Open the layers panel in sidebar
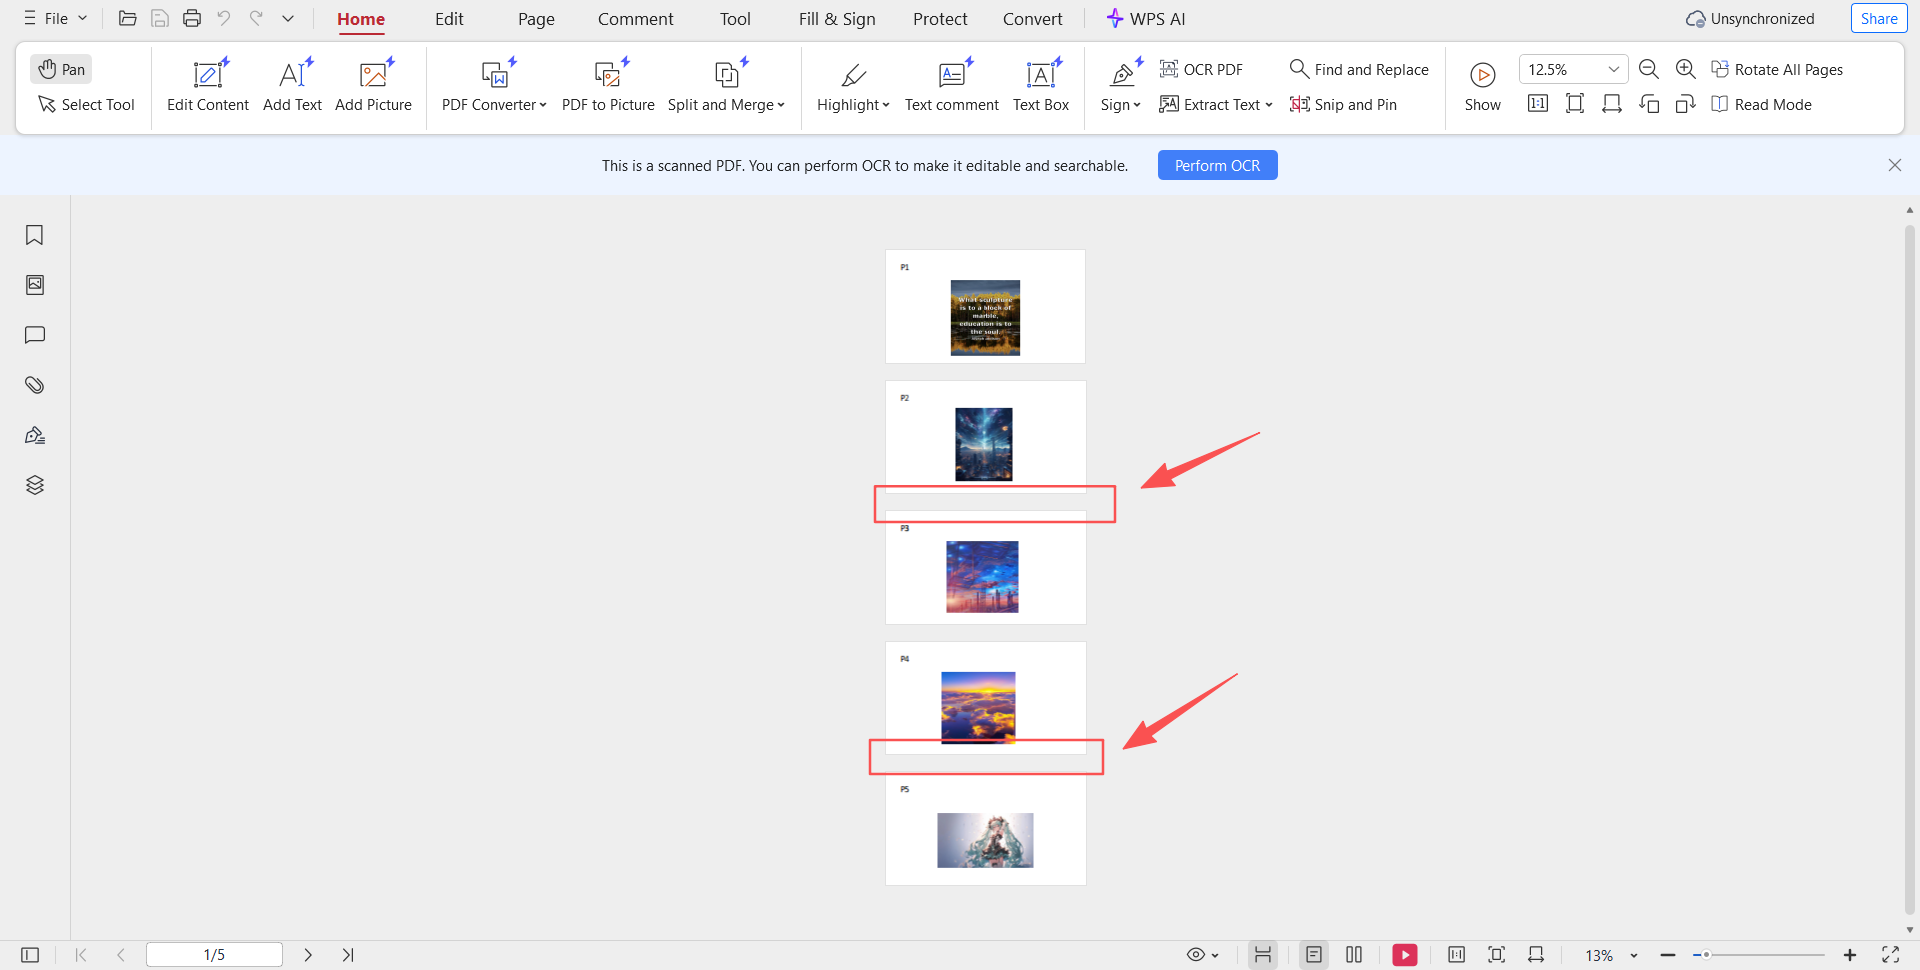The image size is (1920, 970). pos(35,485)
